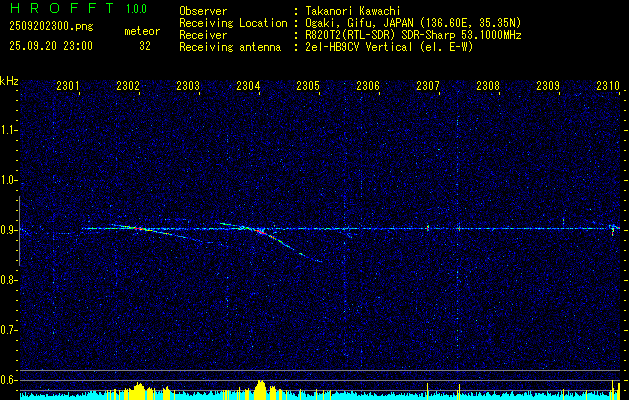Select the observer name Takanori Kawachi
The width and height of the screenshot is (629, 400).
[352, 11]
